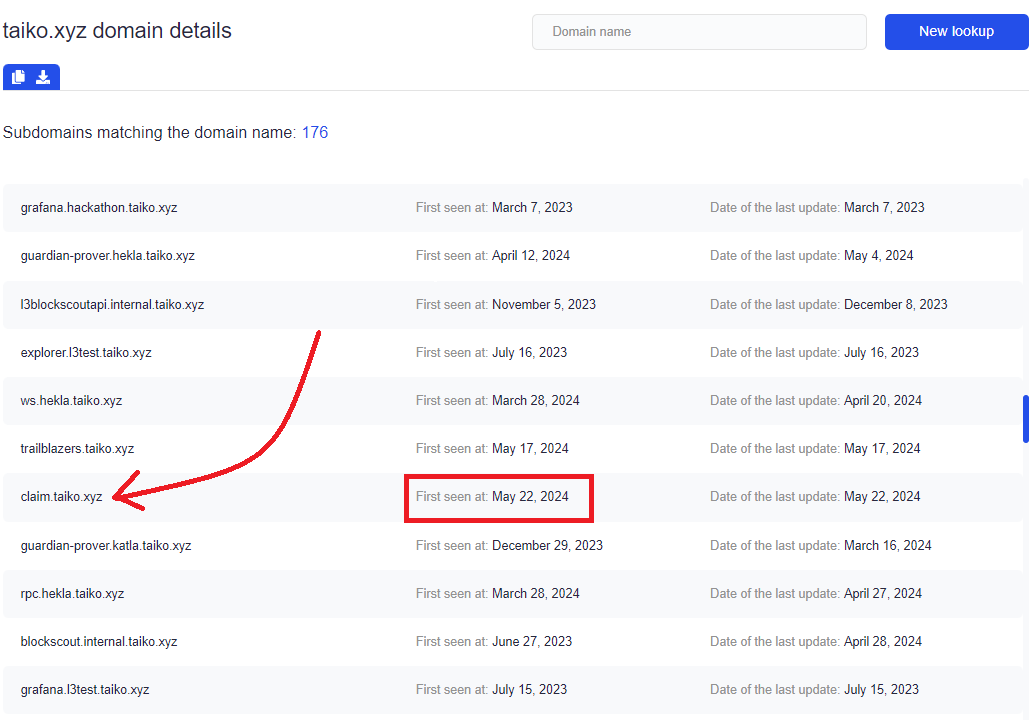Click last update date April 20, 2024
Screen dimensions: 1029x720
coord(883,400)
